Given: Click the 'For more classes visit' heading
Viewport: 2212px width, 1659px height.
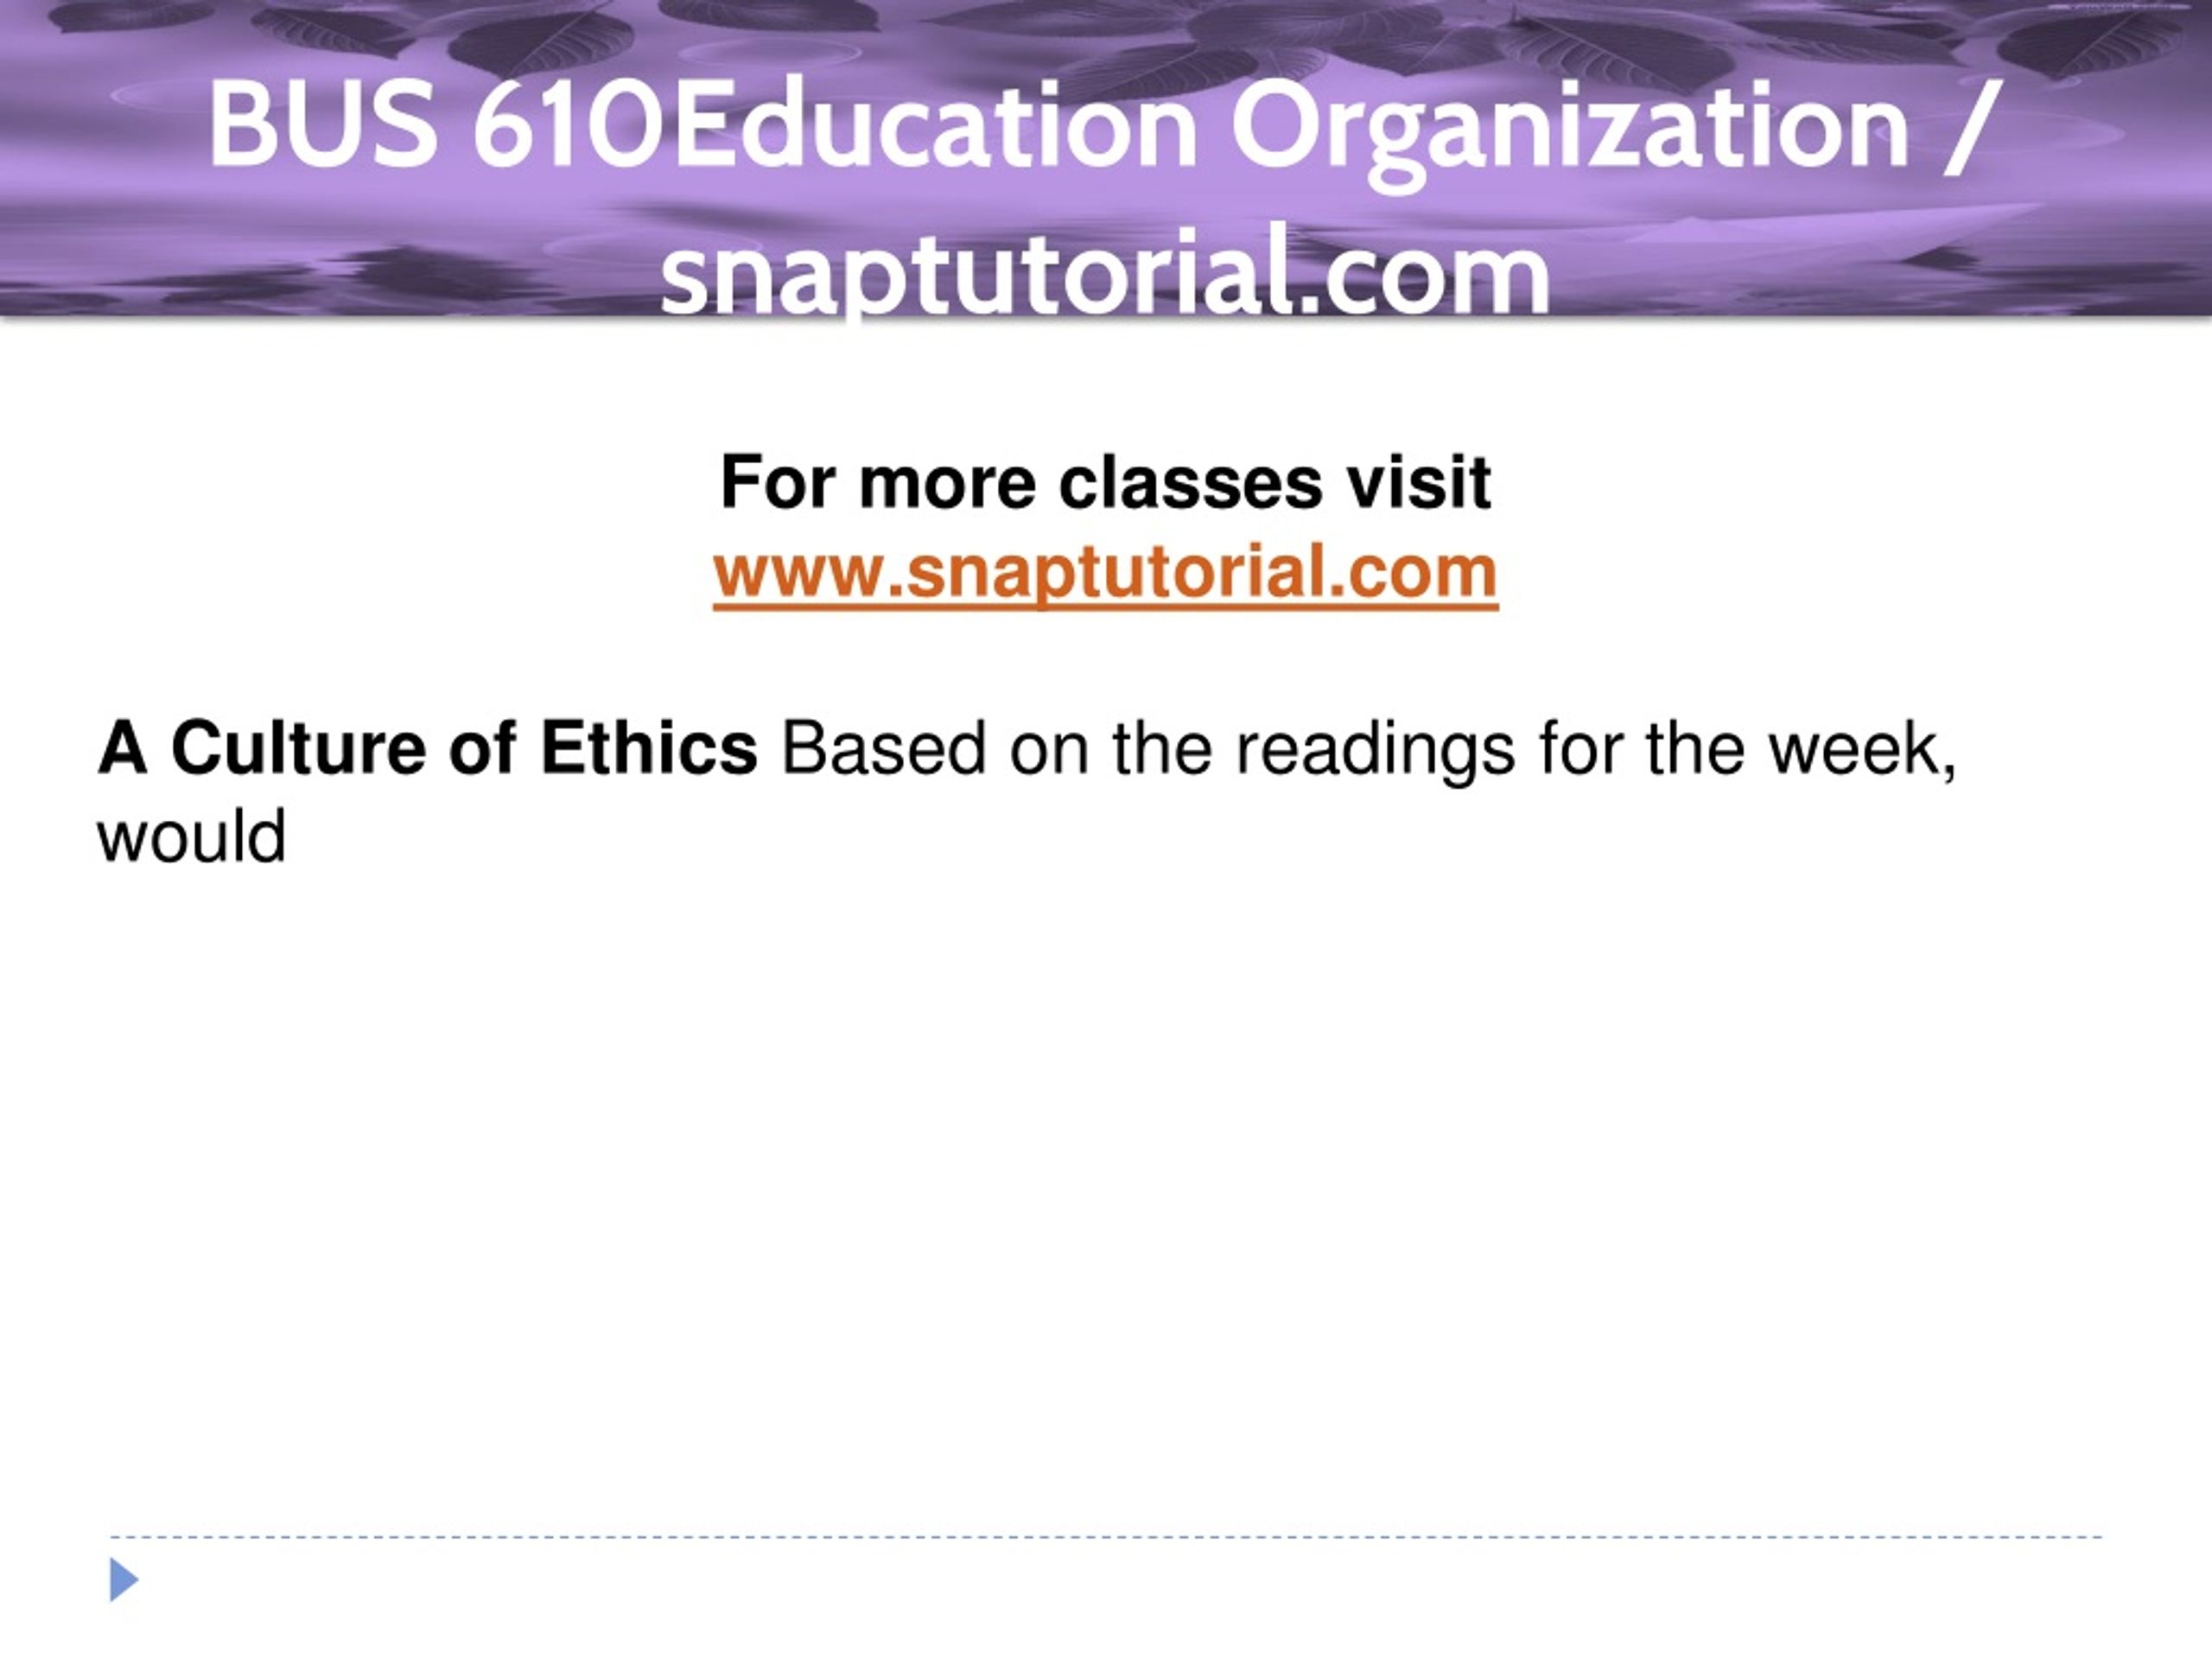Looking at the screenshot, I should (x=1105, y=483).
